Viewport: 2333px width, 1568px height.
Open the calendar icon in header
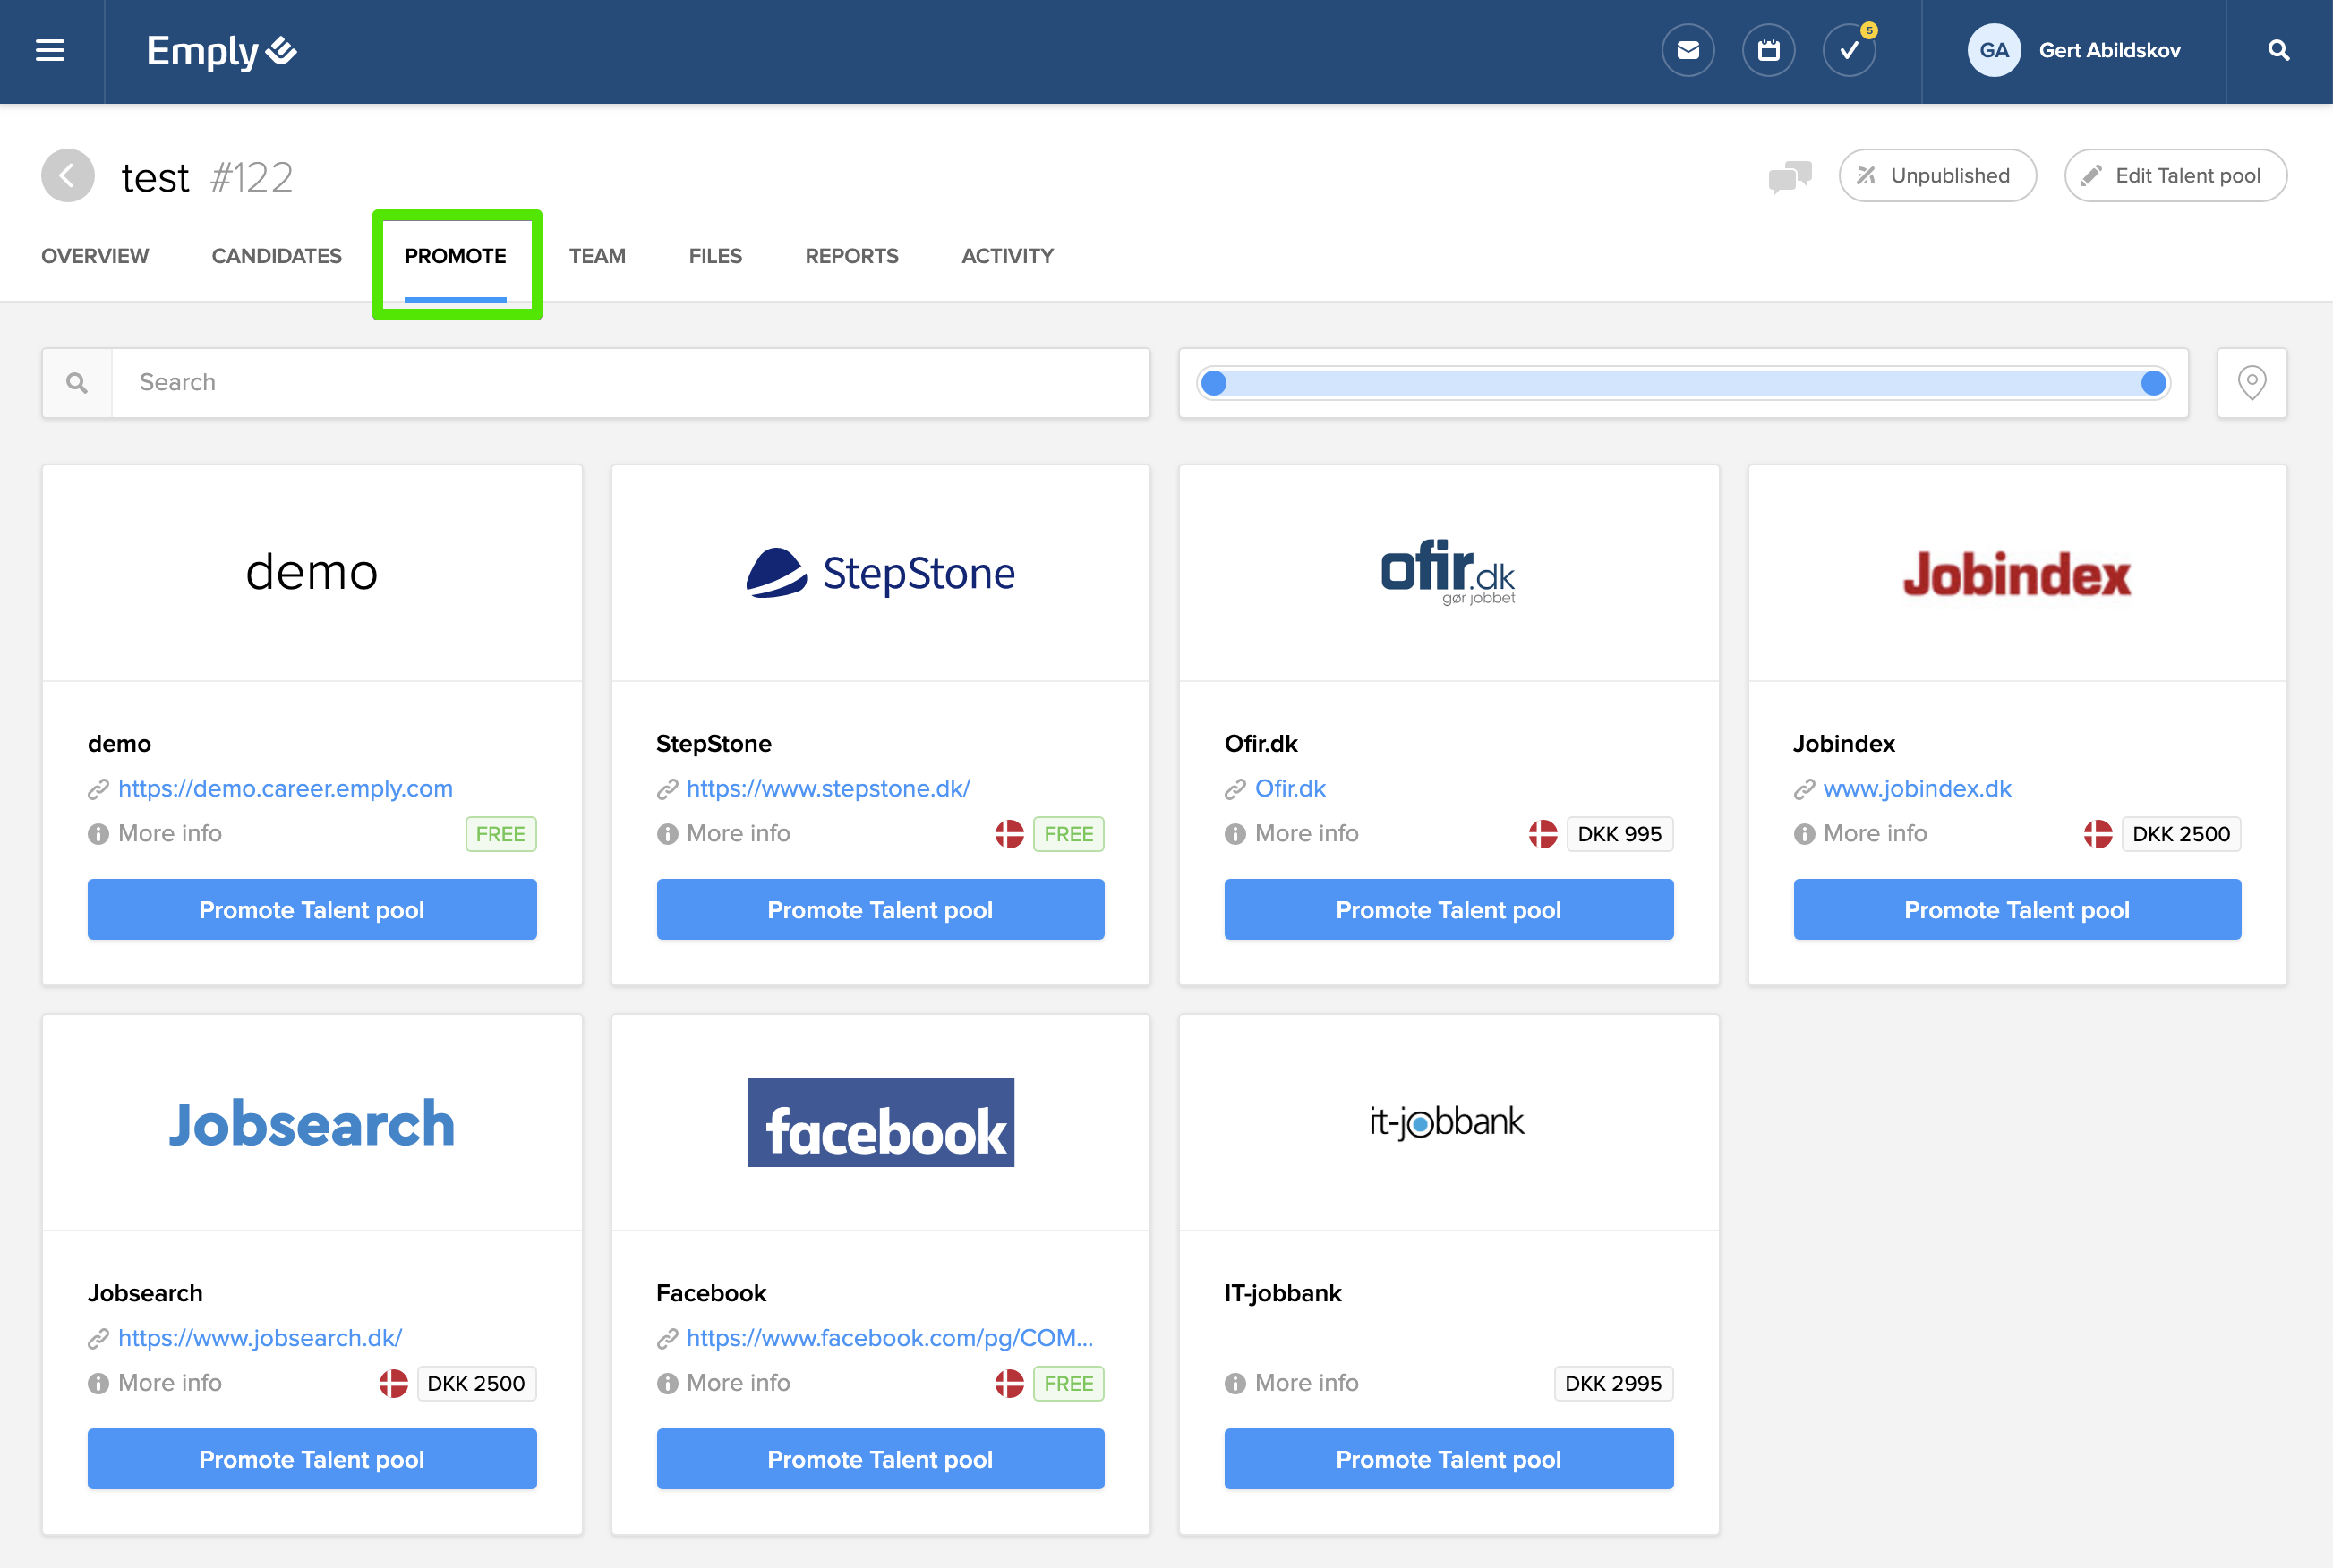click(1768, 50)
